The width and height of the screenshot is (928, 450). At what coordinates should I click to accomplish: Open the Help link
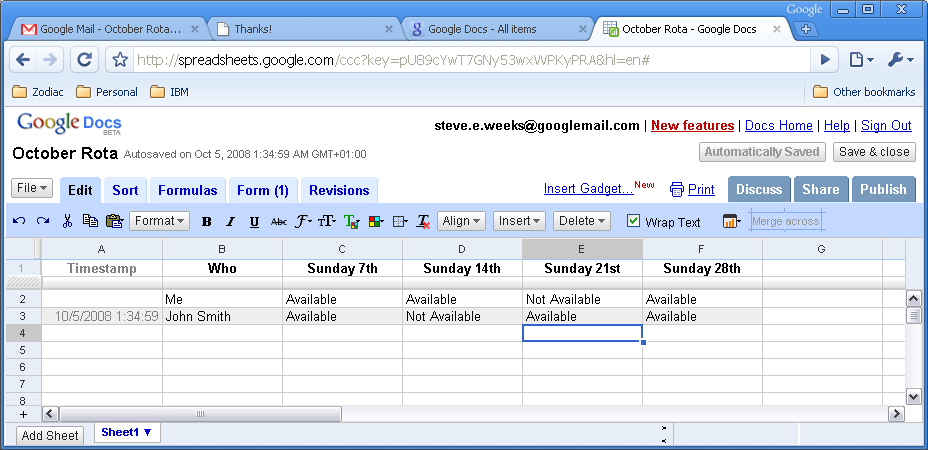(837, 126)
